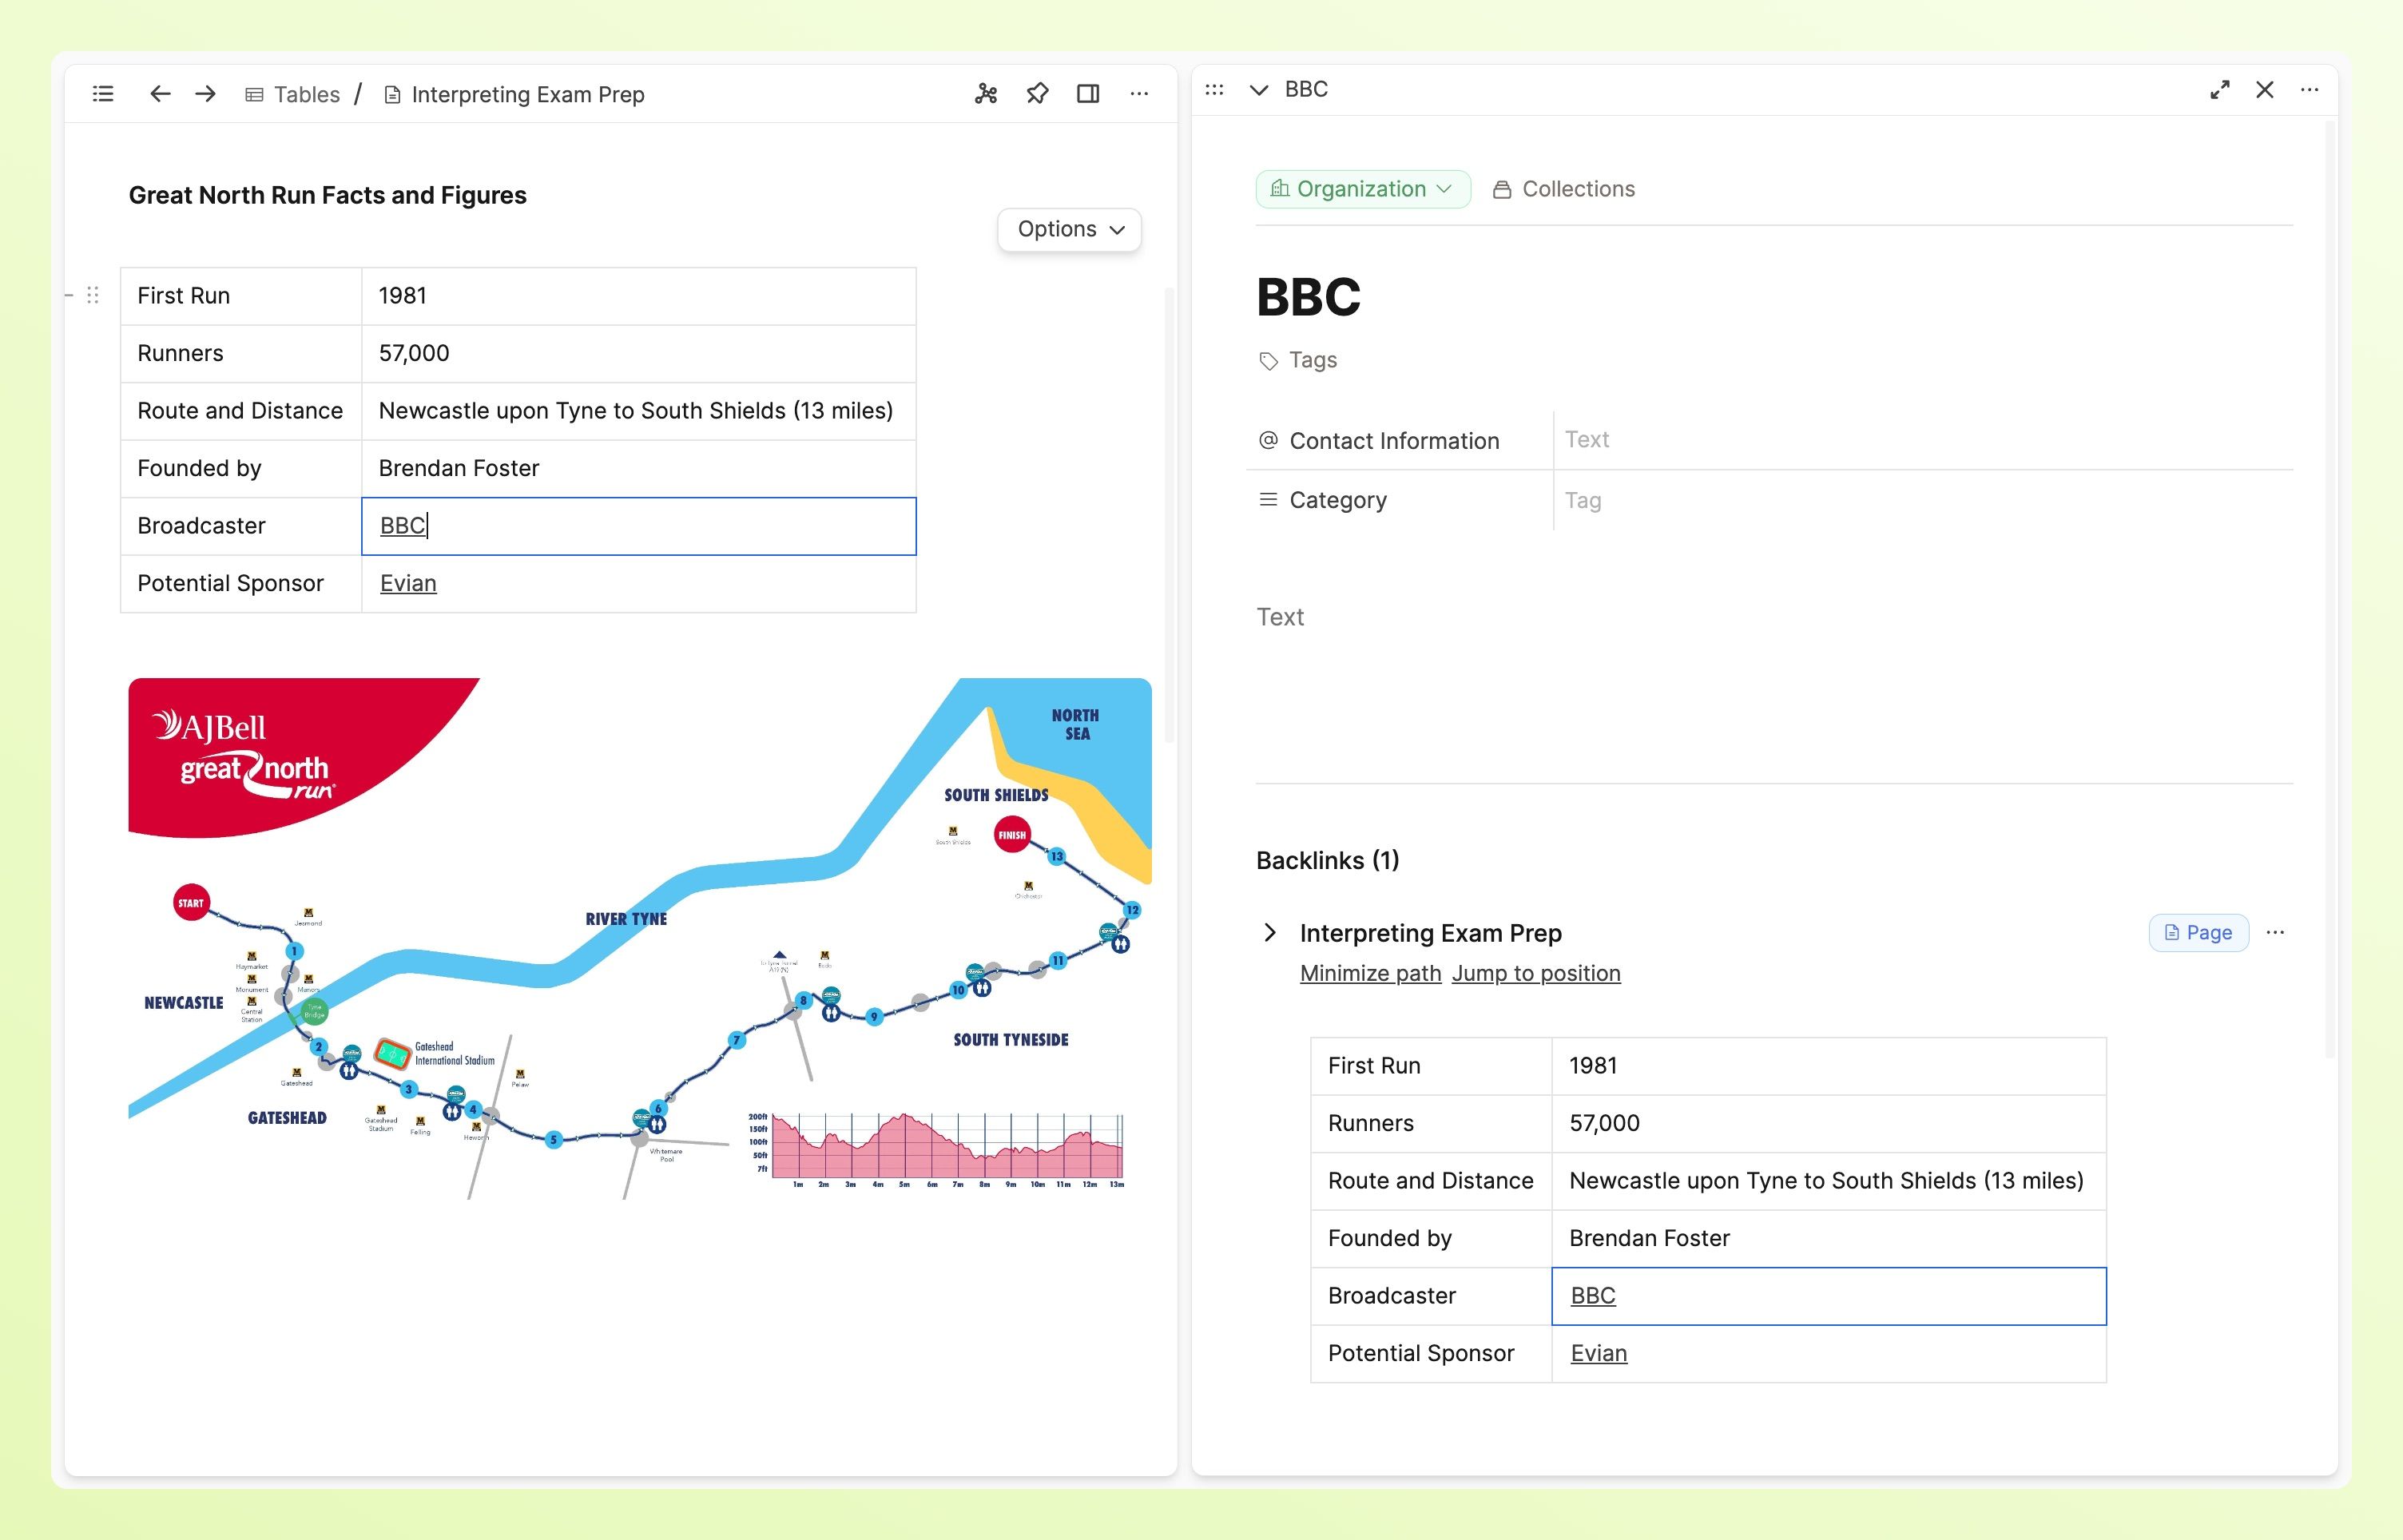This screenshot has width=2403, height=1540.
Task: Open the sidebar list menu icon
Action: tap(103, 94)
